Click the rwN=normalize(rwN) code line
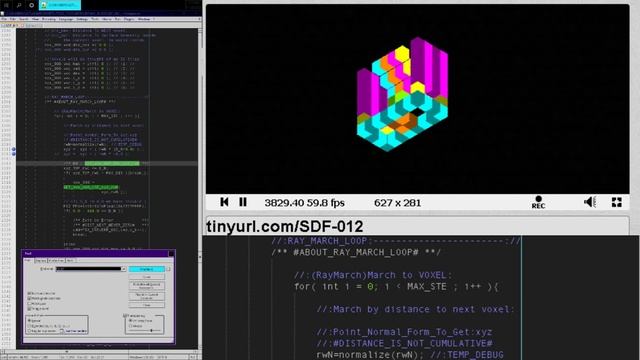Screen dimensions: 640x360 [x=409, y=355]
